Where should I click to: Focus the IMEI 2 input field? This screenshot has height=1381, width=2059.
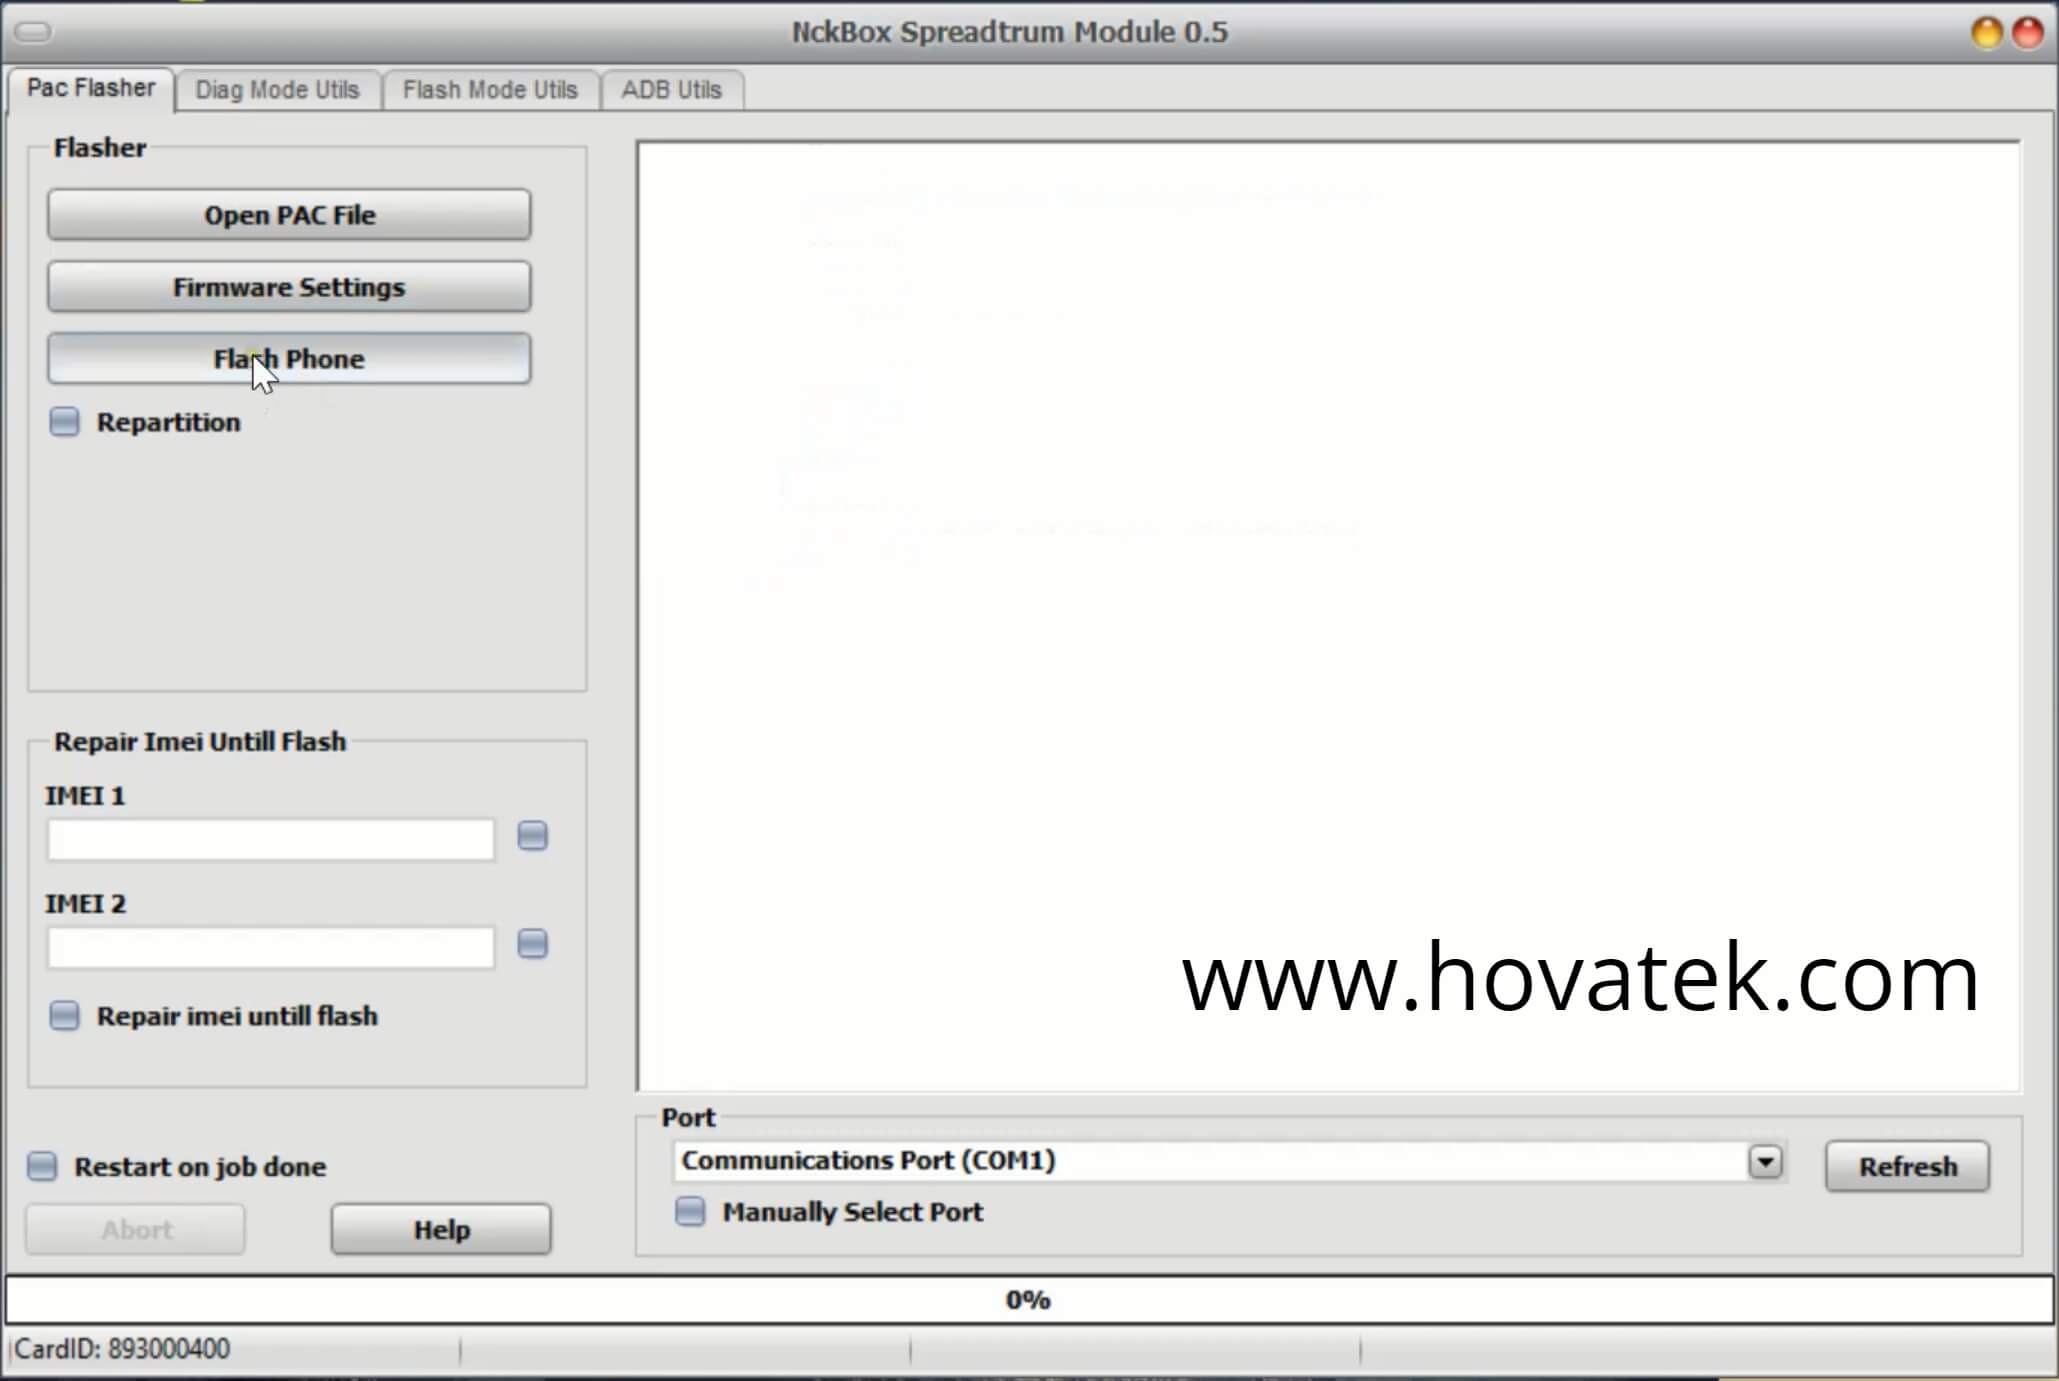coord(271,947)
